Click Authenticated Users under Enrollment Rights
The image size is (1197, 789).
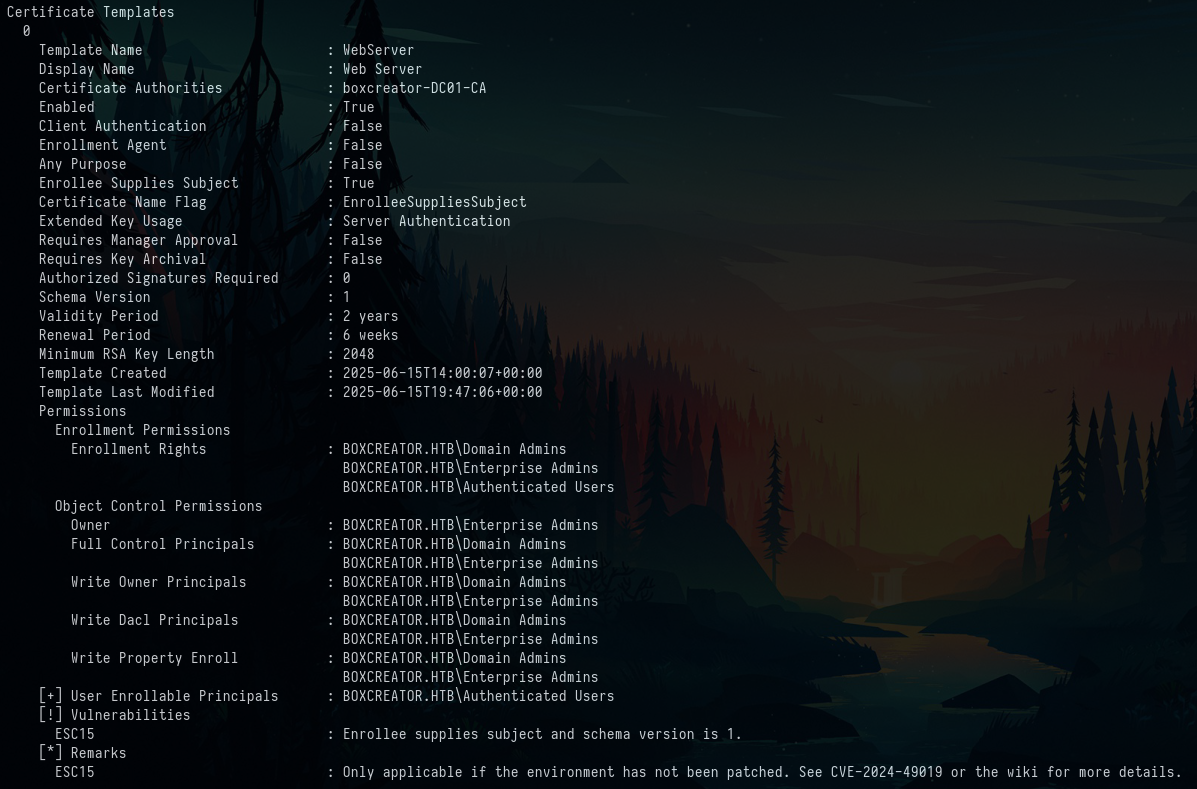(478, 487)
